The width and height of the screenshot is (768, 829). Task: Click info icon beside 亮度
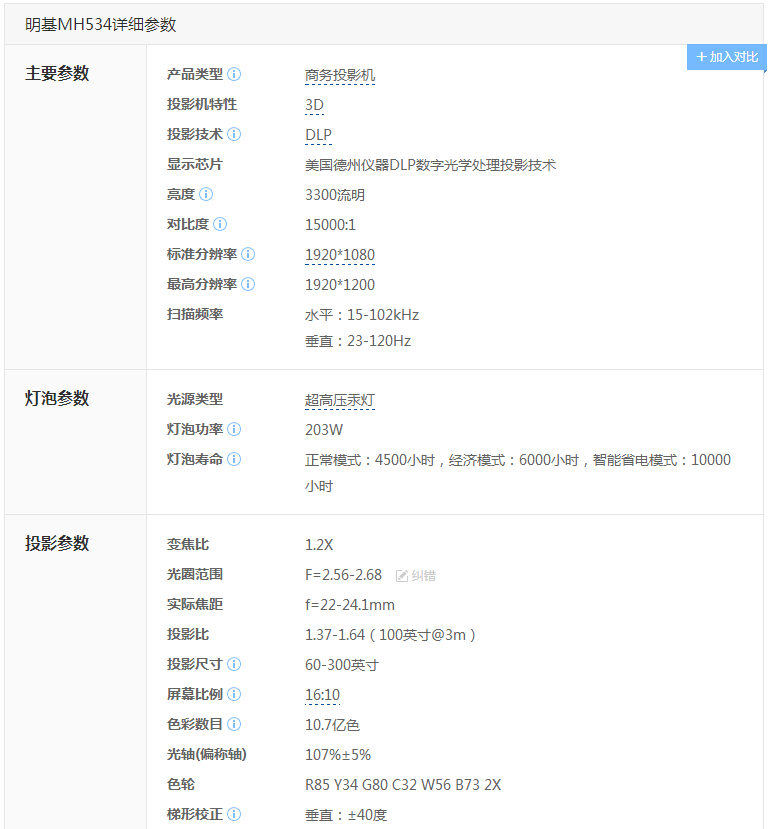(206, 194)
